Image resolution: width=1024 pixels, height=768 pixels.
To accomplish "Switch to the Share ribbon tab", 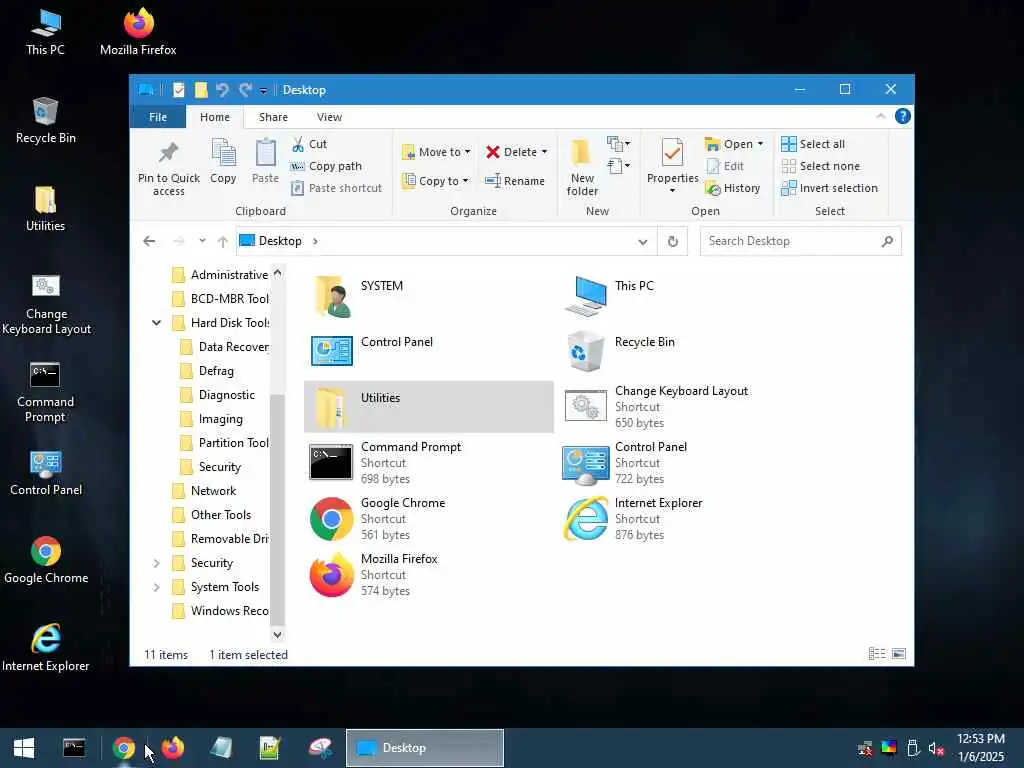I will (x=273, y=117).
